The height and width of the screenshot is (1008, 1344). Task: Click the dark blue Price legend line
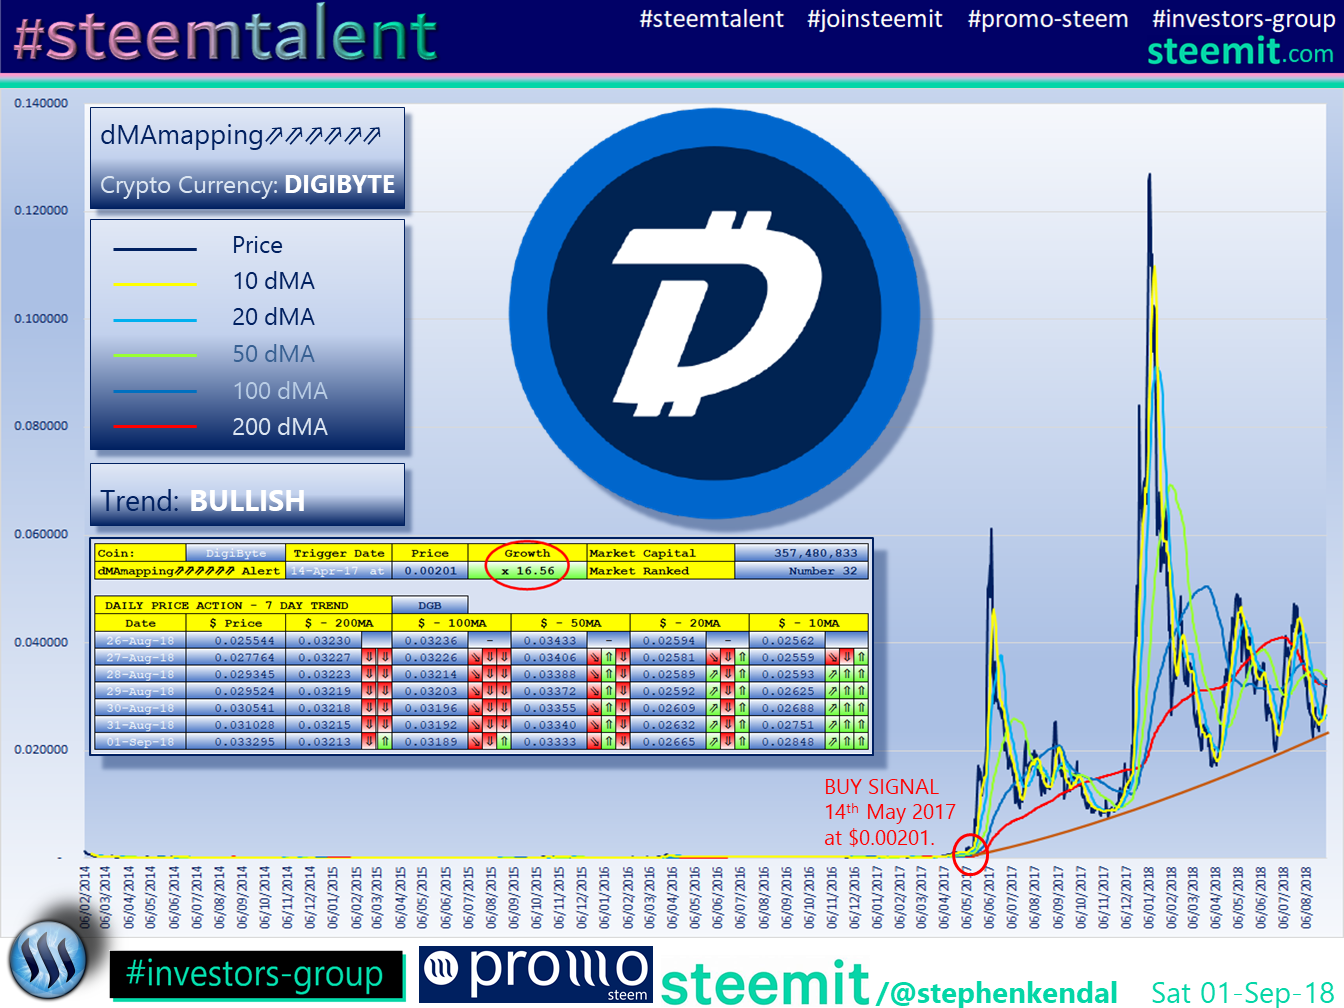click(x=155, y=249)
